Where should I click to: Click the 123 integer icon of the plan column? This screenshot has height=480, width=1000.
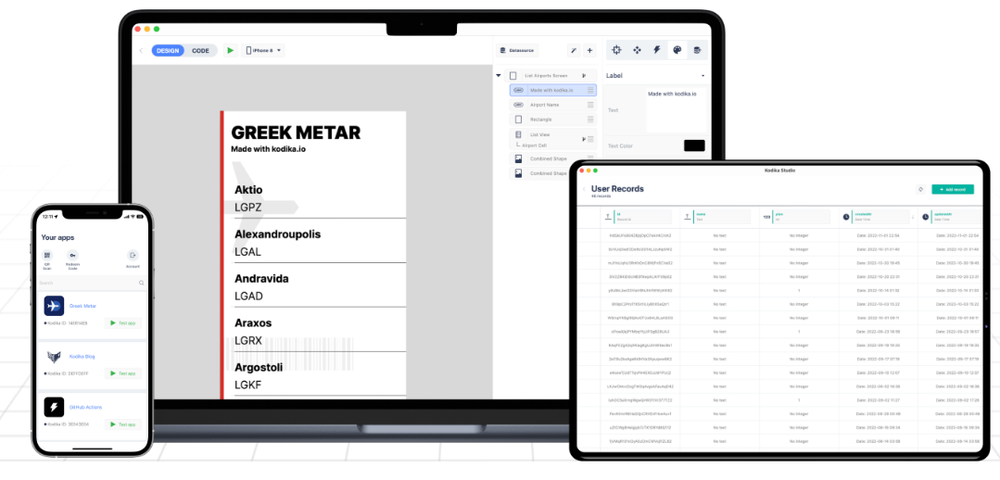click(766, 217)
